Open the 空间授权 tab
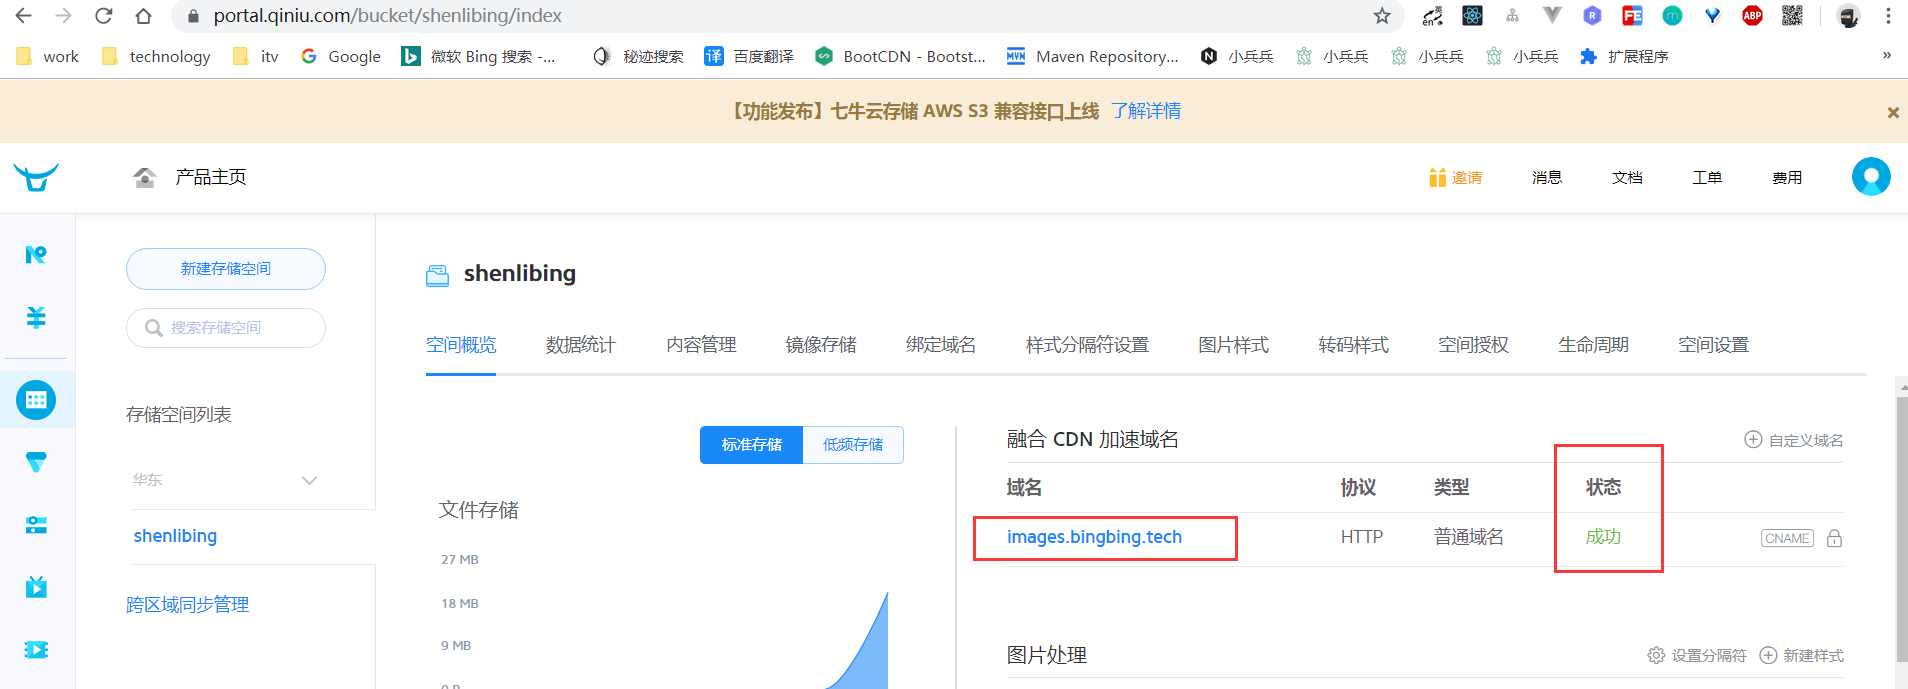This screenshot has height=689, width=1908. tap(1473, 345)
